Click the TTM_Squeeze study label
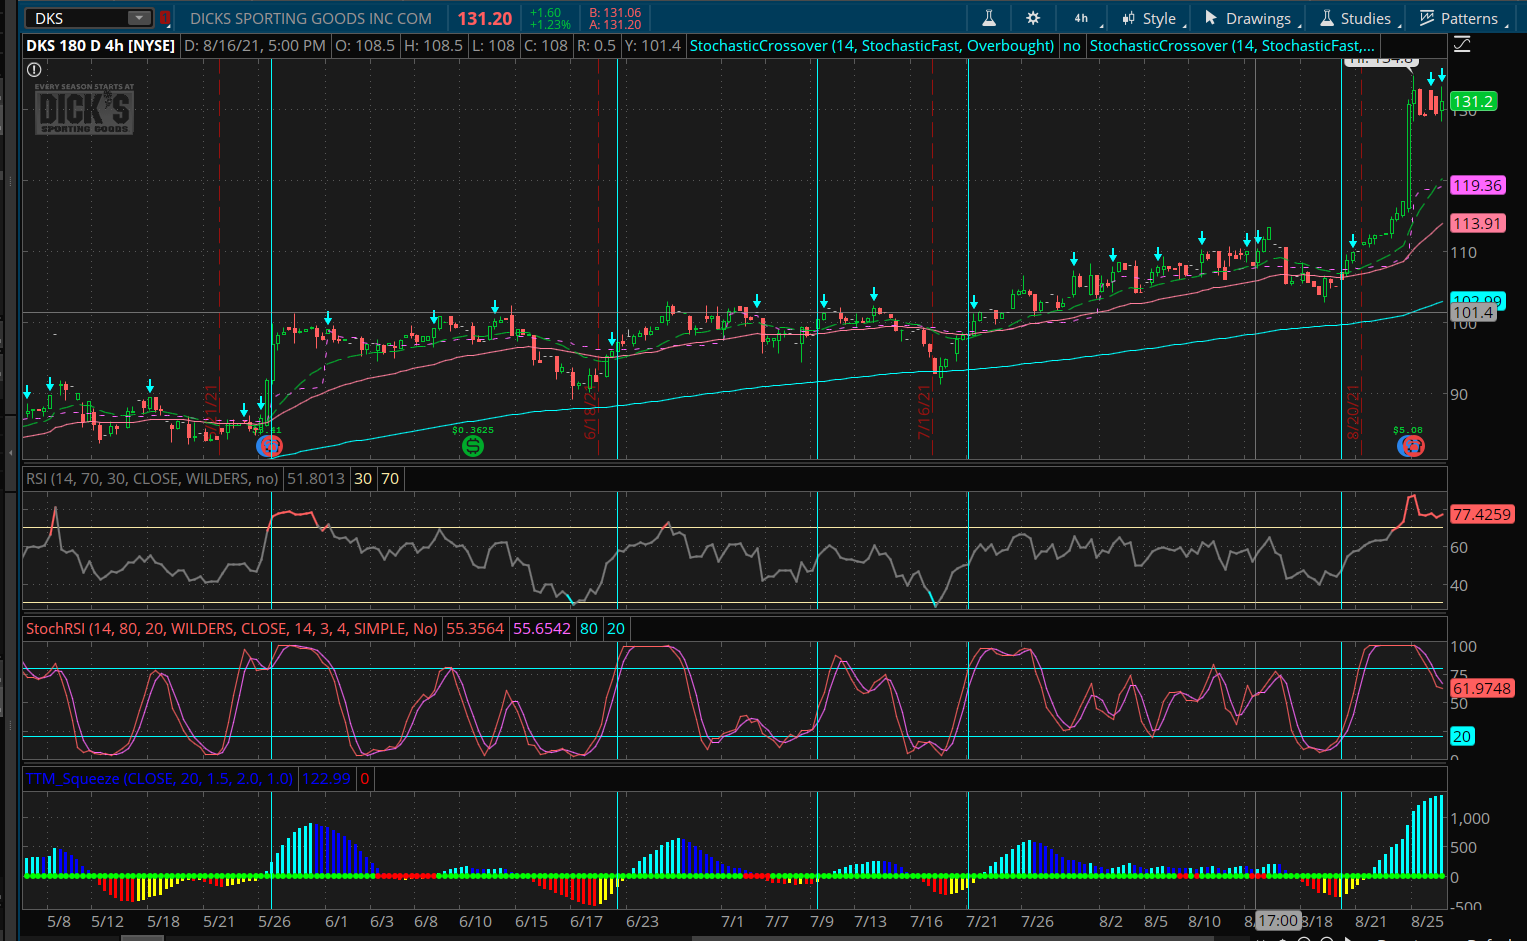This screenshot has width=1527, height=941. (x=159, y=779)
